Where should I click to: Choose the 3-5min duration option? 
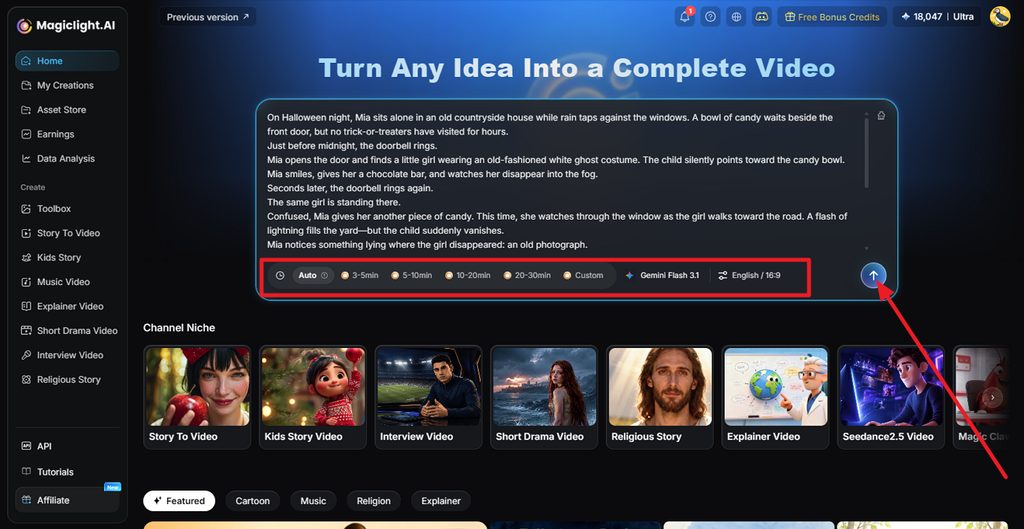360,276
